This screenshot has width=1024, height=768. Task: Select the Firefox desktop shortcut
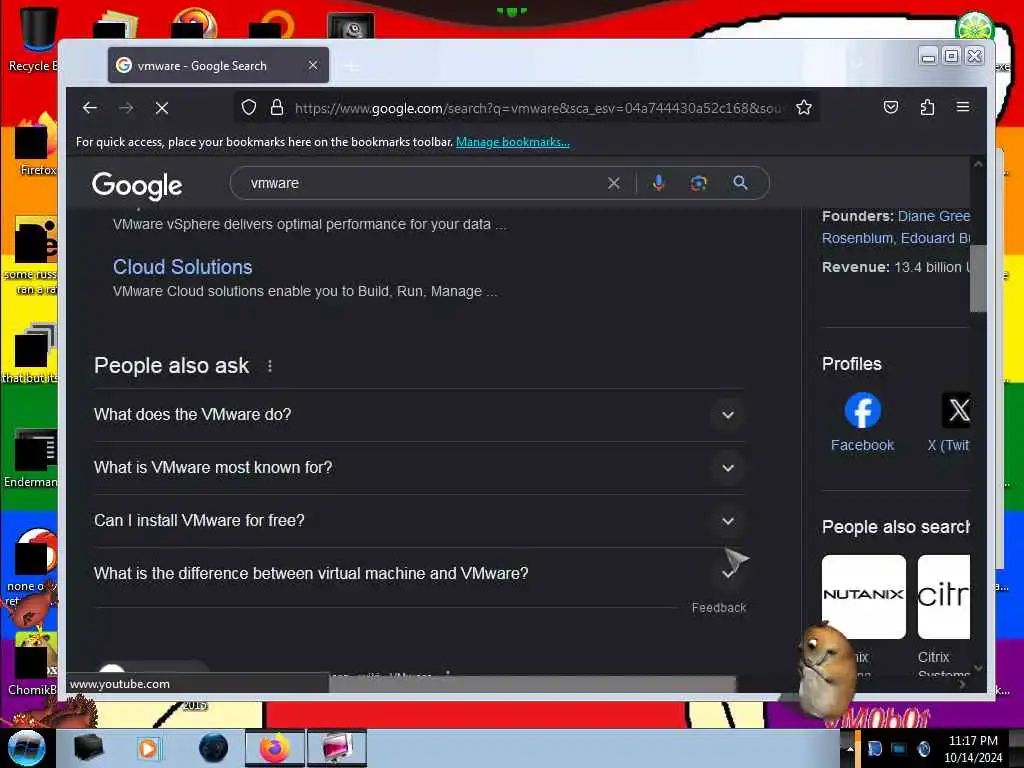pos(36,145)
